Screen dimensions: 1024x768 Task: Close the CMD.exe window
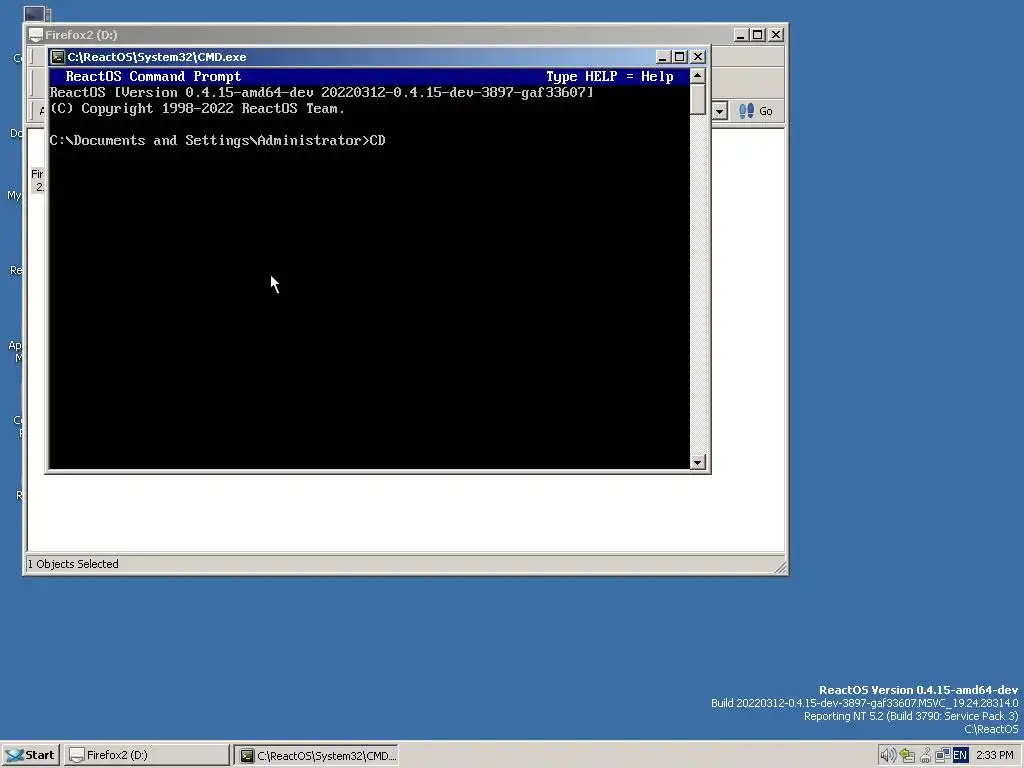[697, 57]
